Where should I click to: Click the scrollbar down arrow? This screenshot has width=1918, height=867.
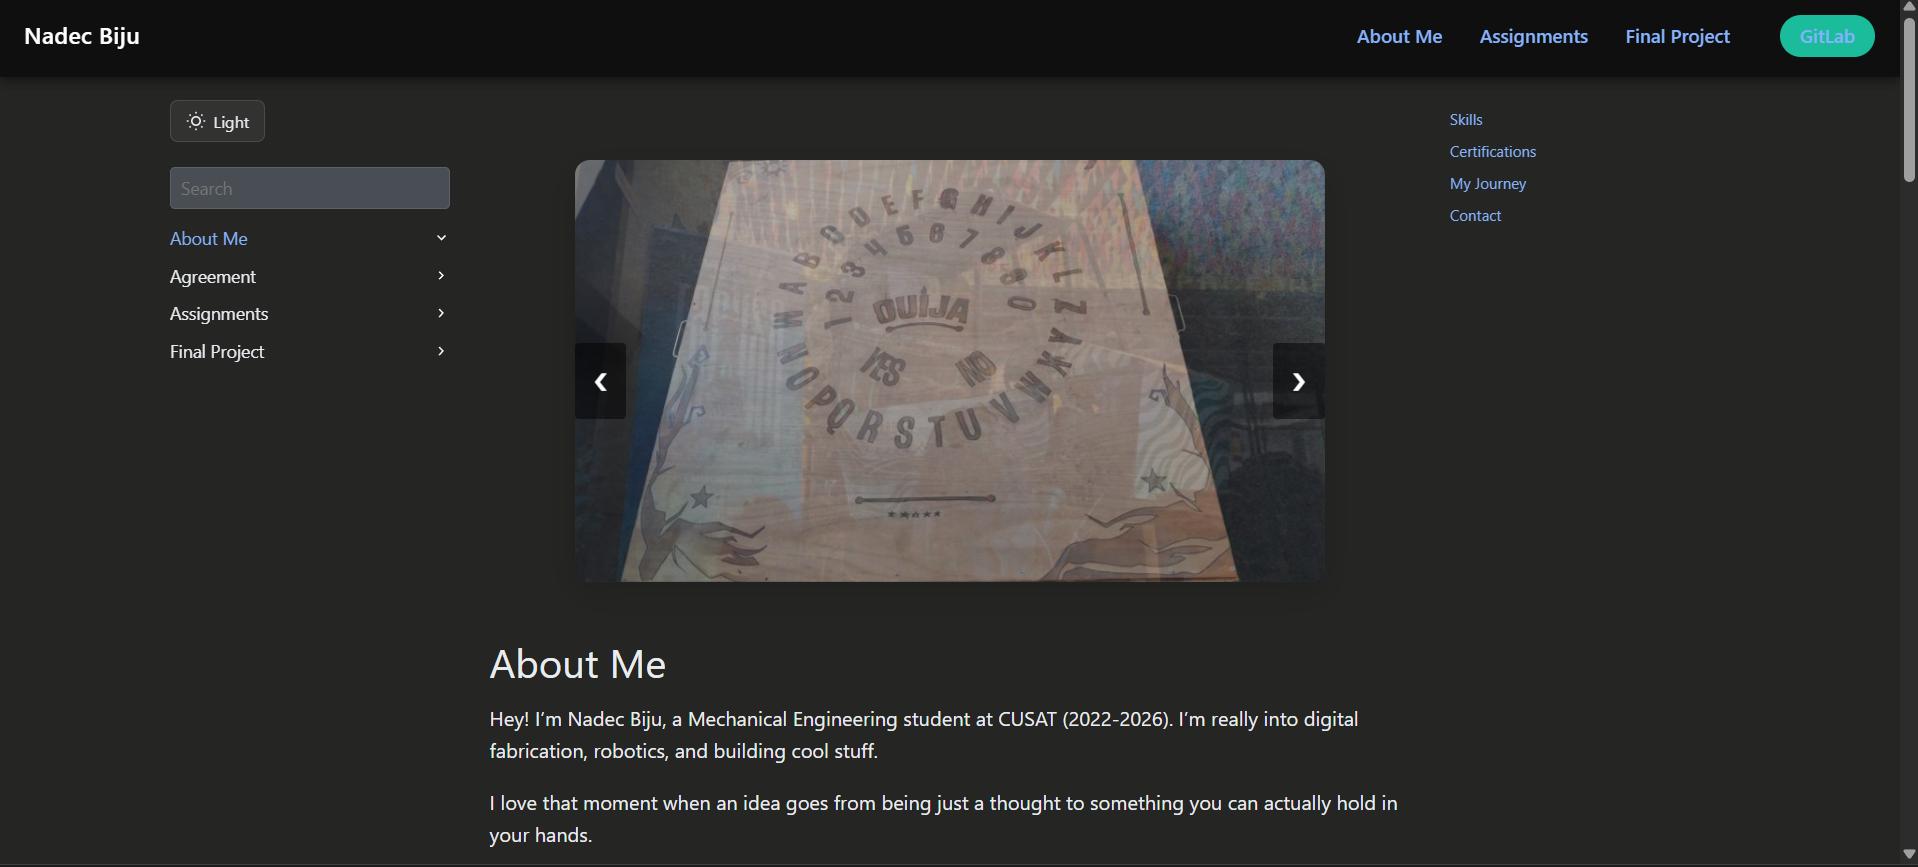click(1909, 855)
